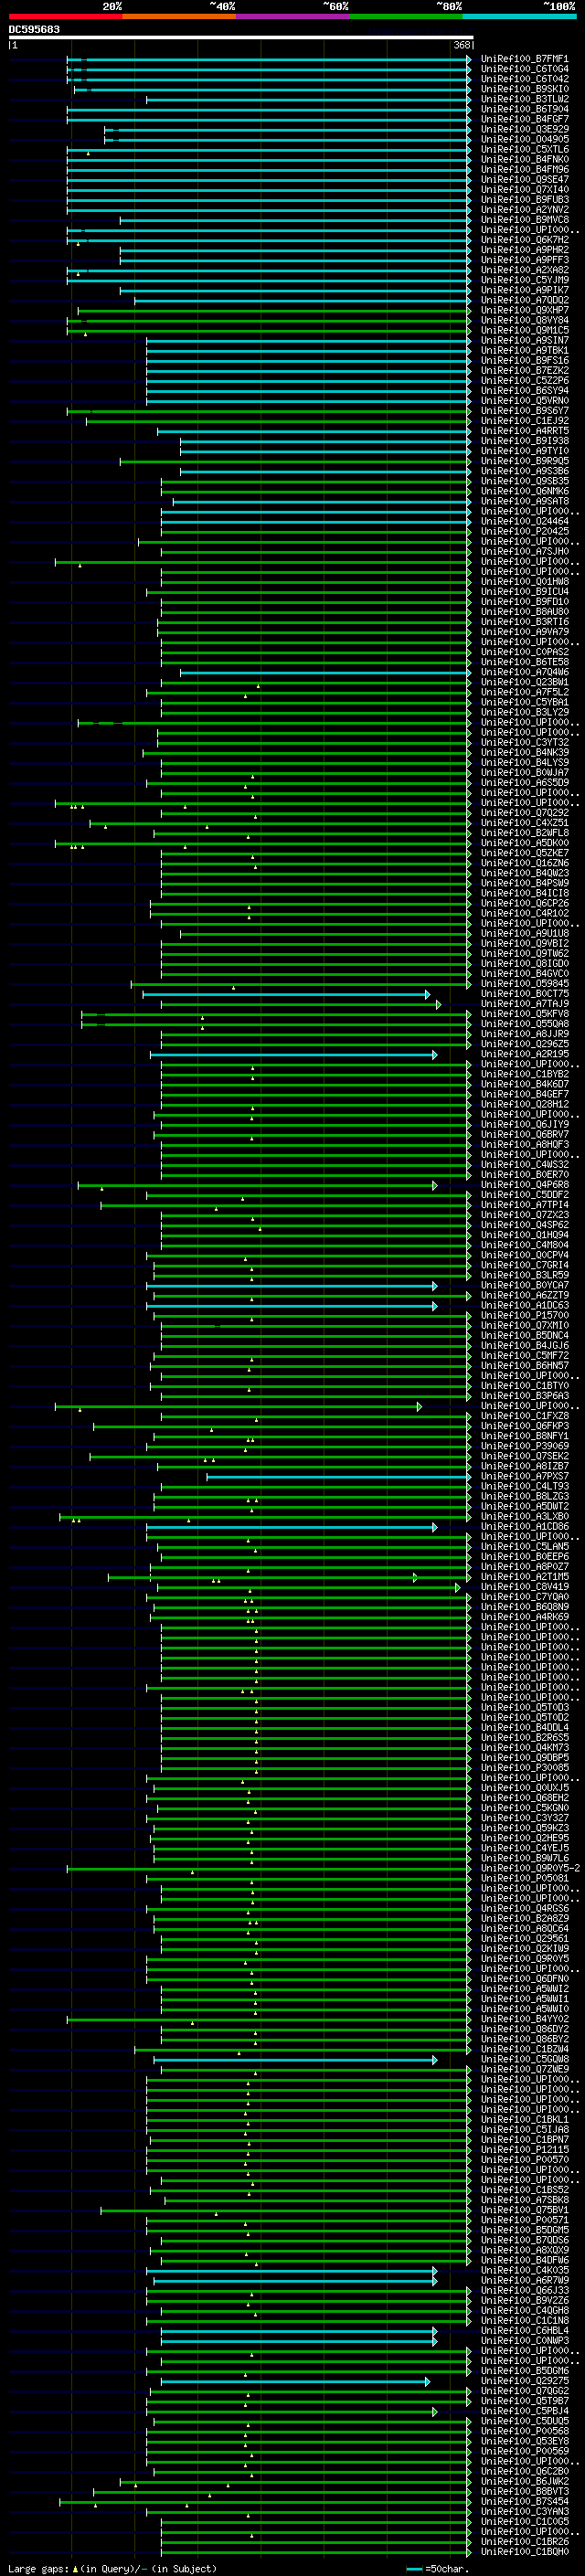The width and height of the screenshot is (585, 2576).
Task: Open hit UniRef100_B3TLW2
Action: pyautogui.click(x=525, y=99)
